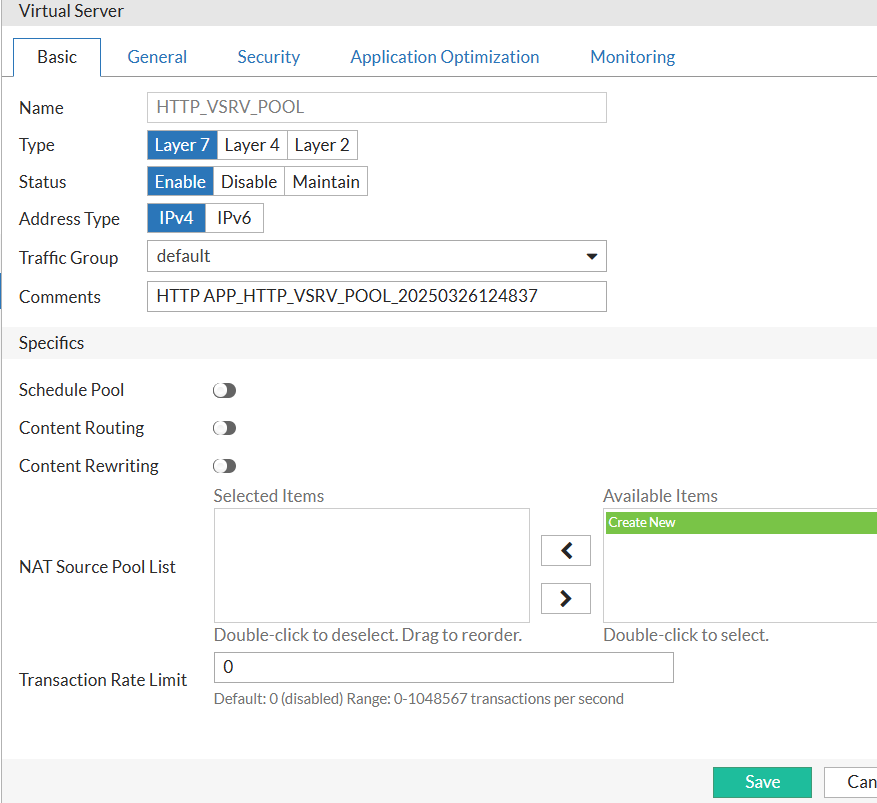877x803 pixels.
Task: Switch to the Basic tab
Action: pos(57,57)
